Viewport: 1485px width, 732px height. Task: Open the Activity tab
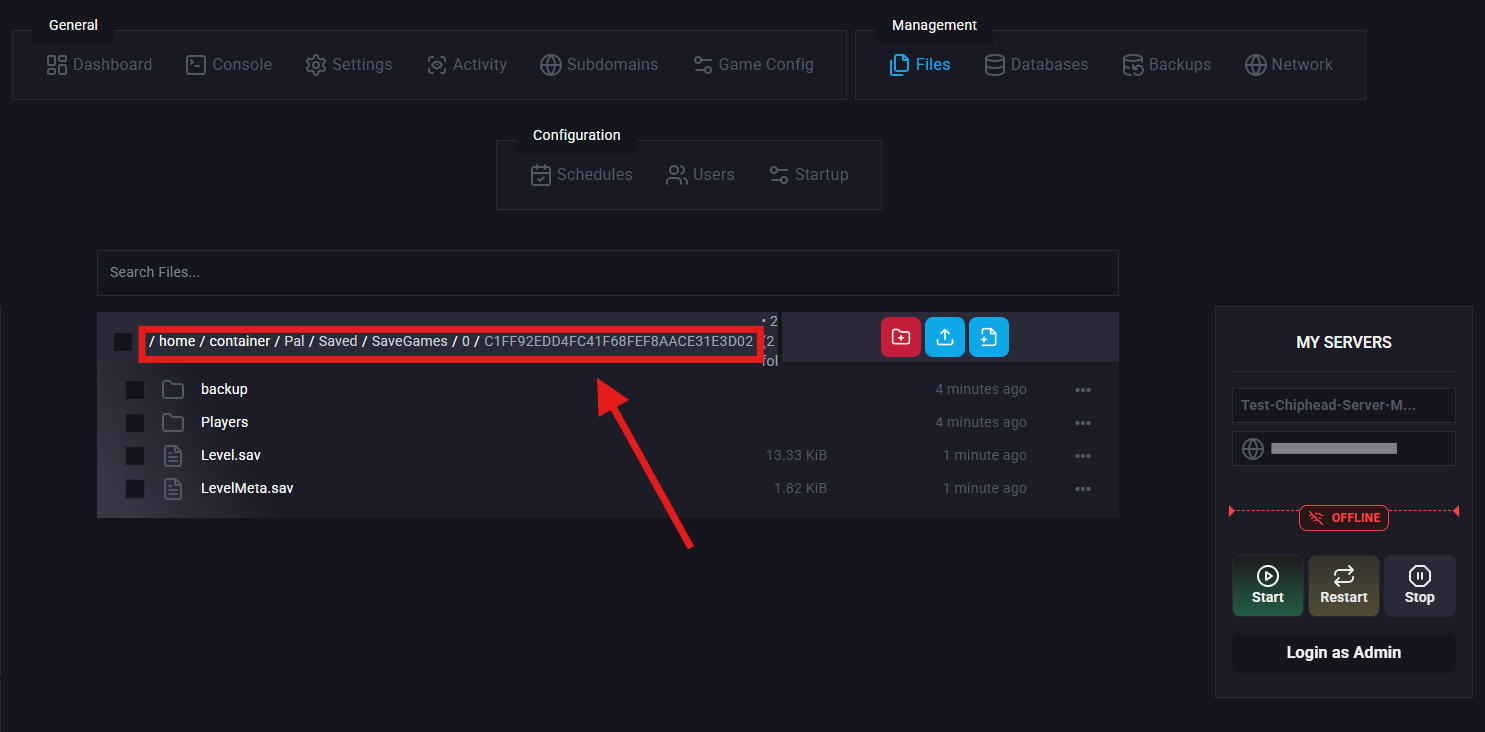click(467, 65)
